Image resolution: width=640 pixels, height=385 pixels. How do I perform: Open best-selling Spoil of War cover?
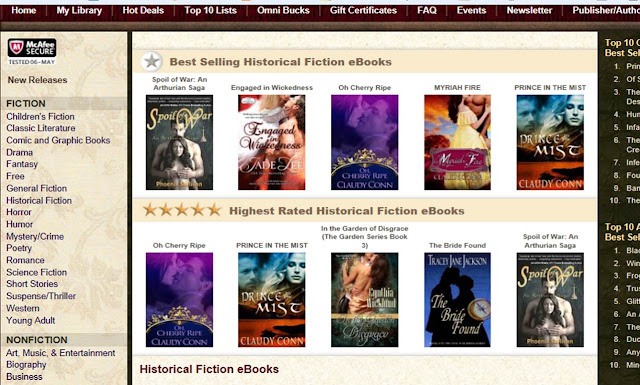point(179,142)
